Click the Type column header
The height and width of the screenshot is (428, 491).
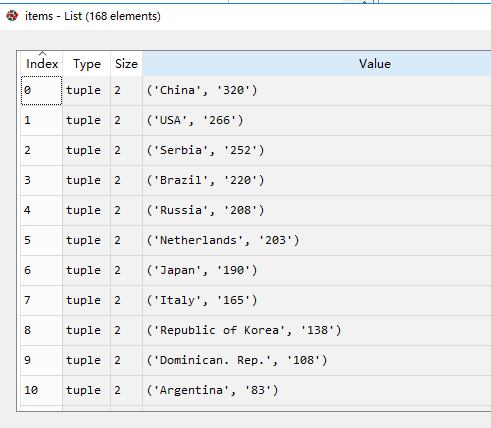click(x=87, y=64)
